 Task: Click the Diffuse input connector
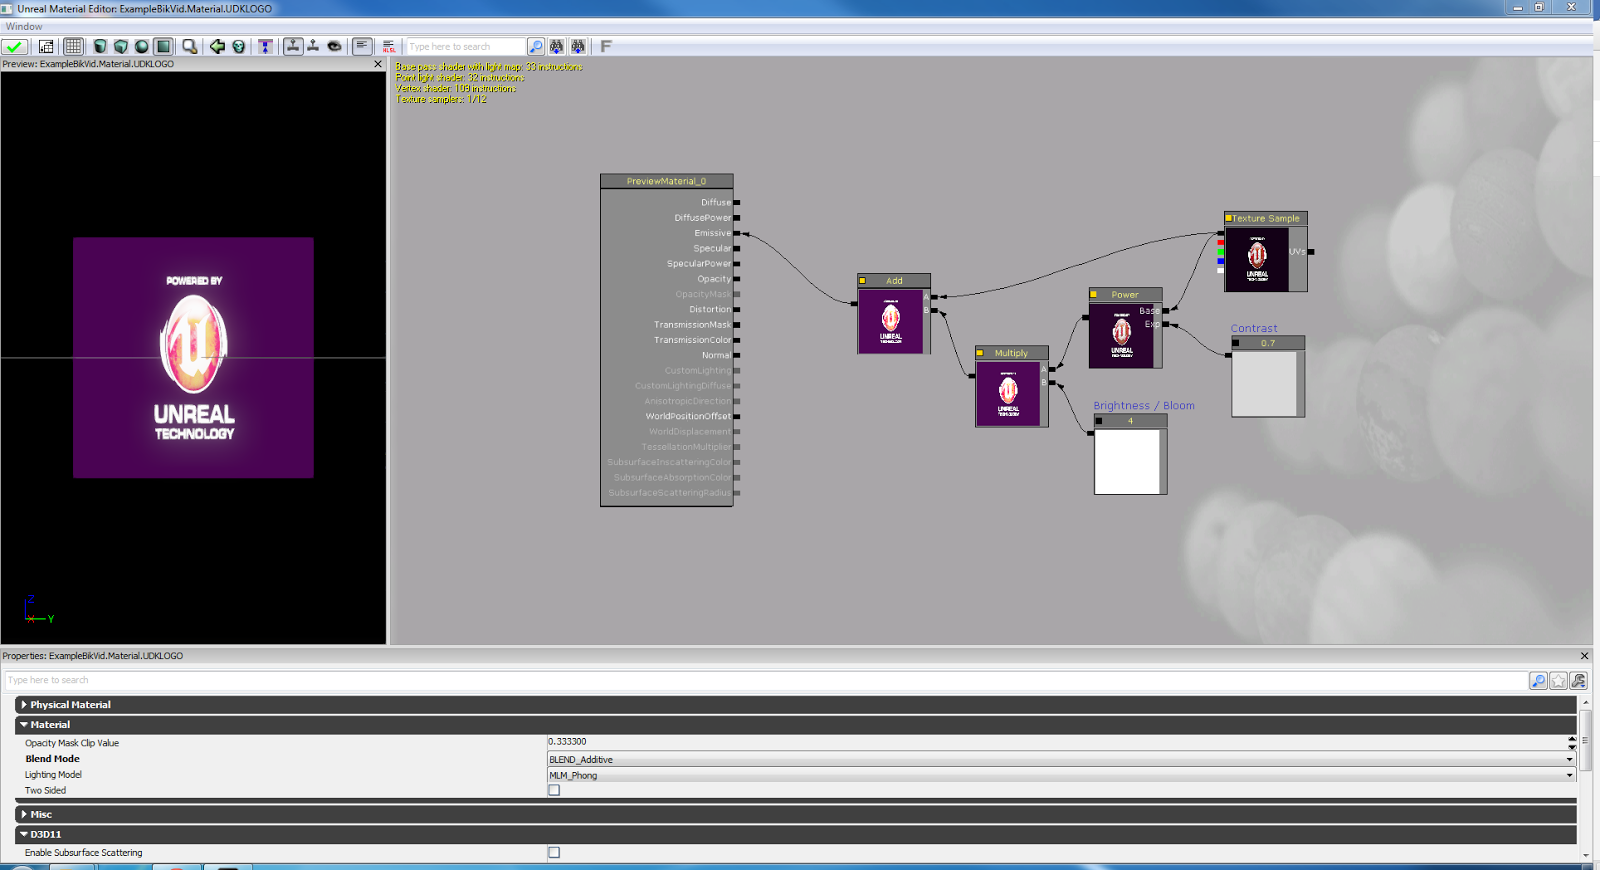[x=737, y=203]
